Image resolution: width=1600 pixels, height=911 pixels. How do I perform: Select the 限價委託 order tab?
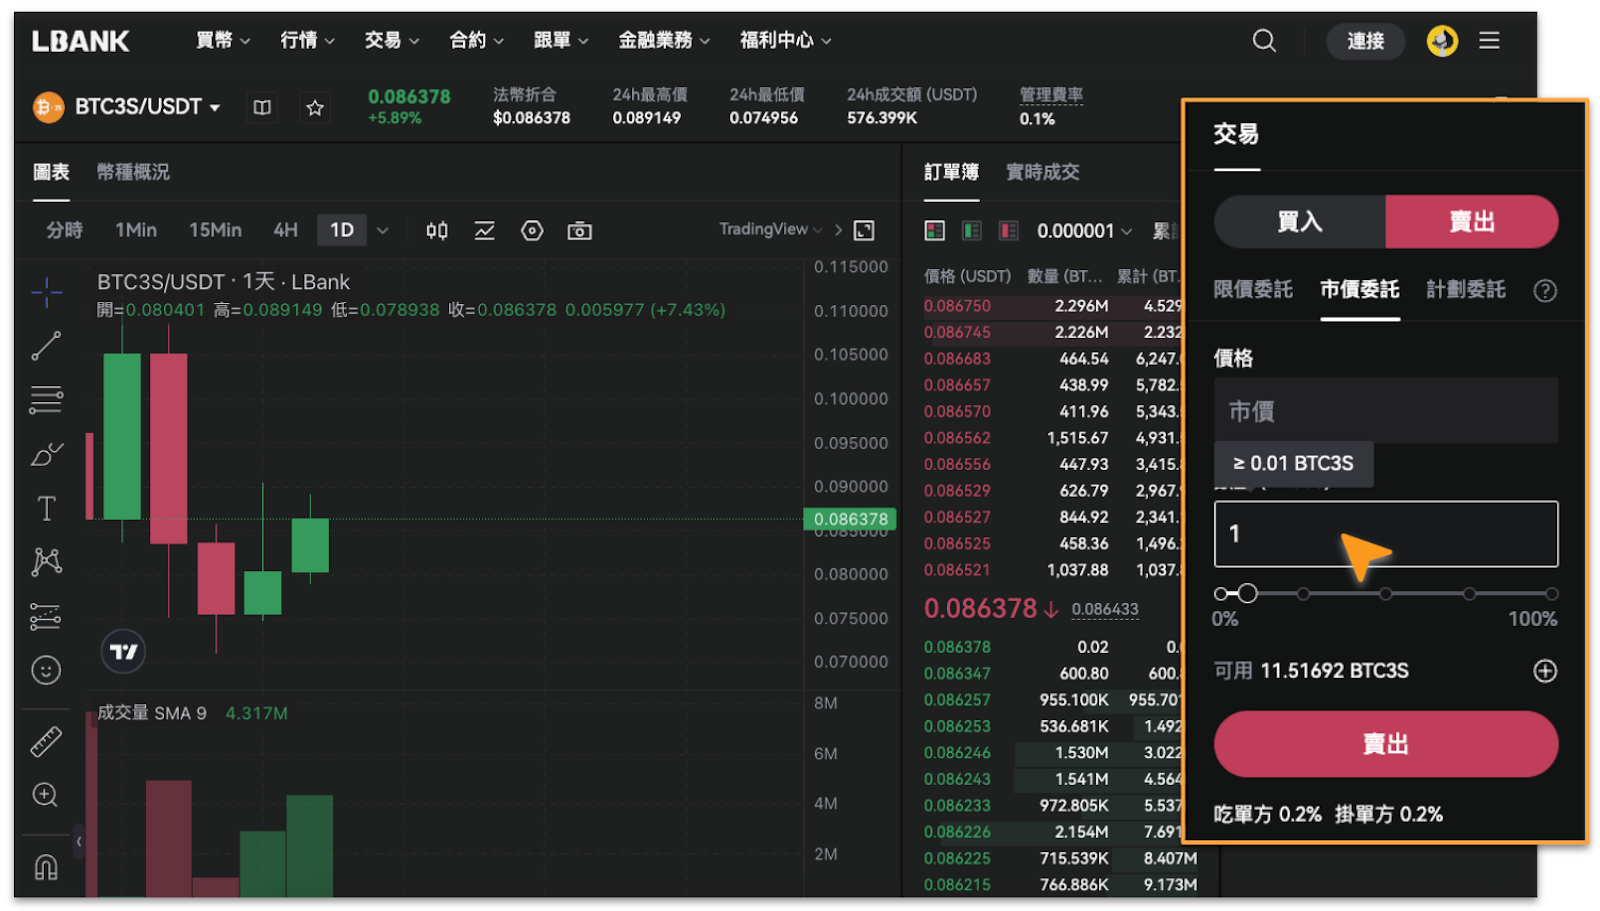click(1253, 290)
